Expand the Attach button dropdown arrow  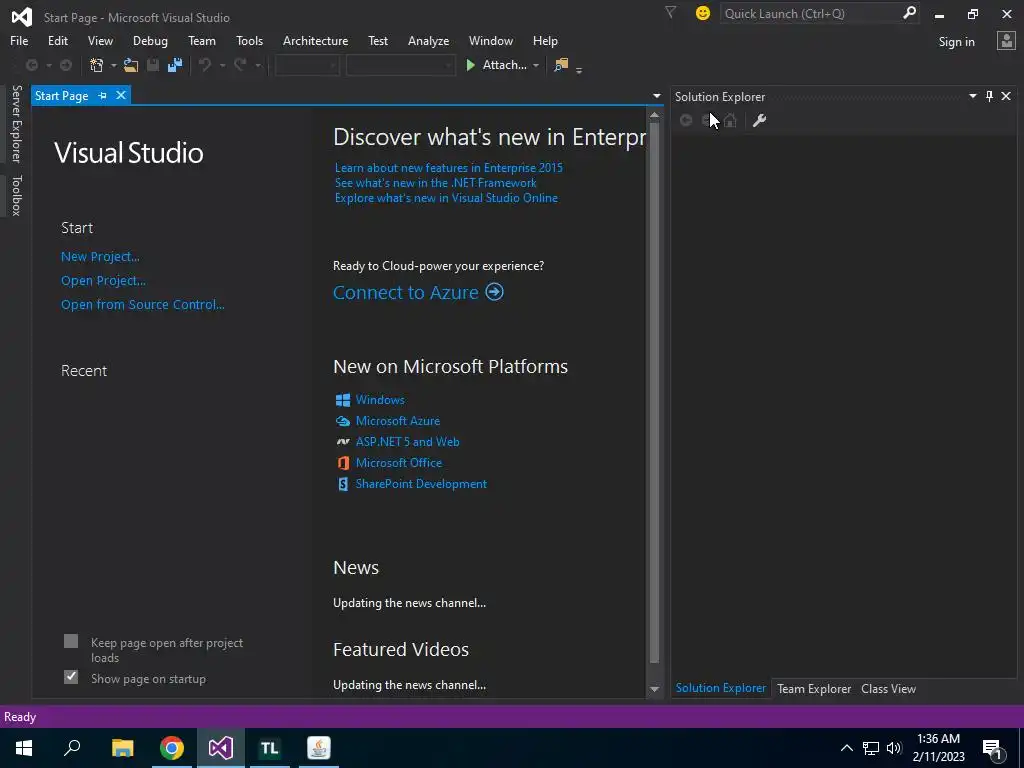click(536, 65)
